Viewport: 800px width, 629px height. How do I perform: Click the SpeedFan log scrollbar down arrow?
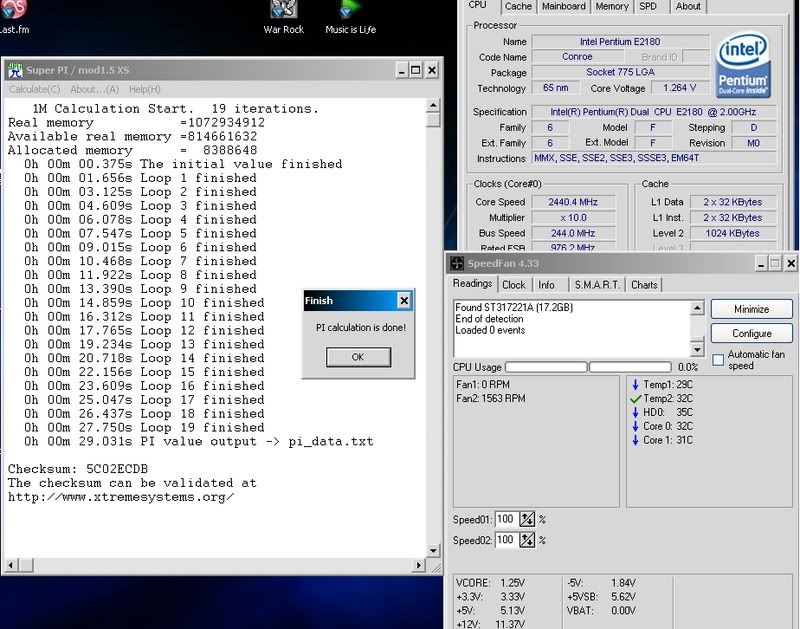click(697, 349)
